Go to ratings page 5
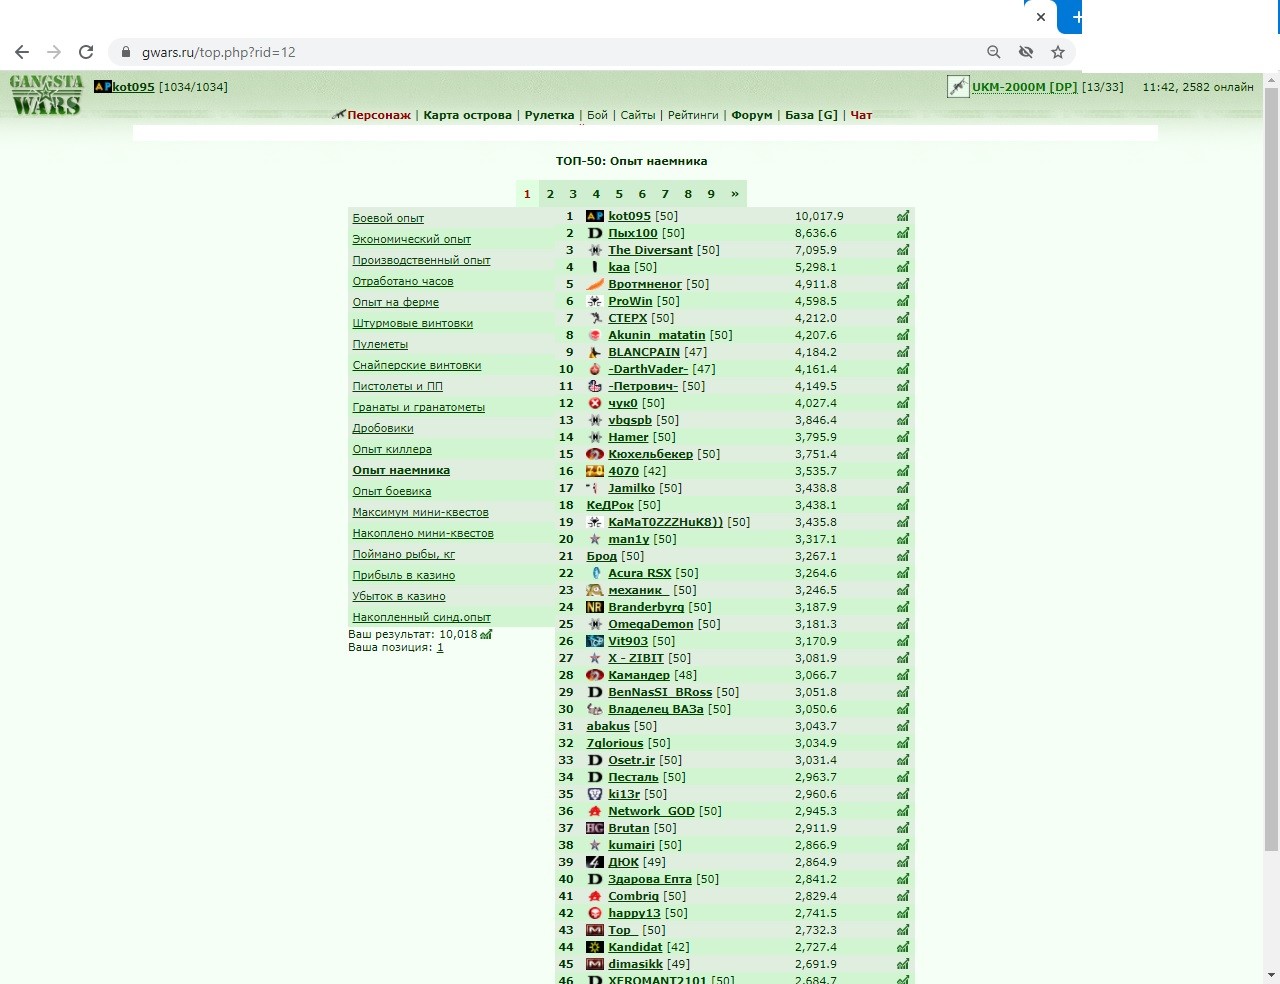Image resolution: width=1280 pixels, height=984 pixels. (619, 194)
